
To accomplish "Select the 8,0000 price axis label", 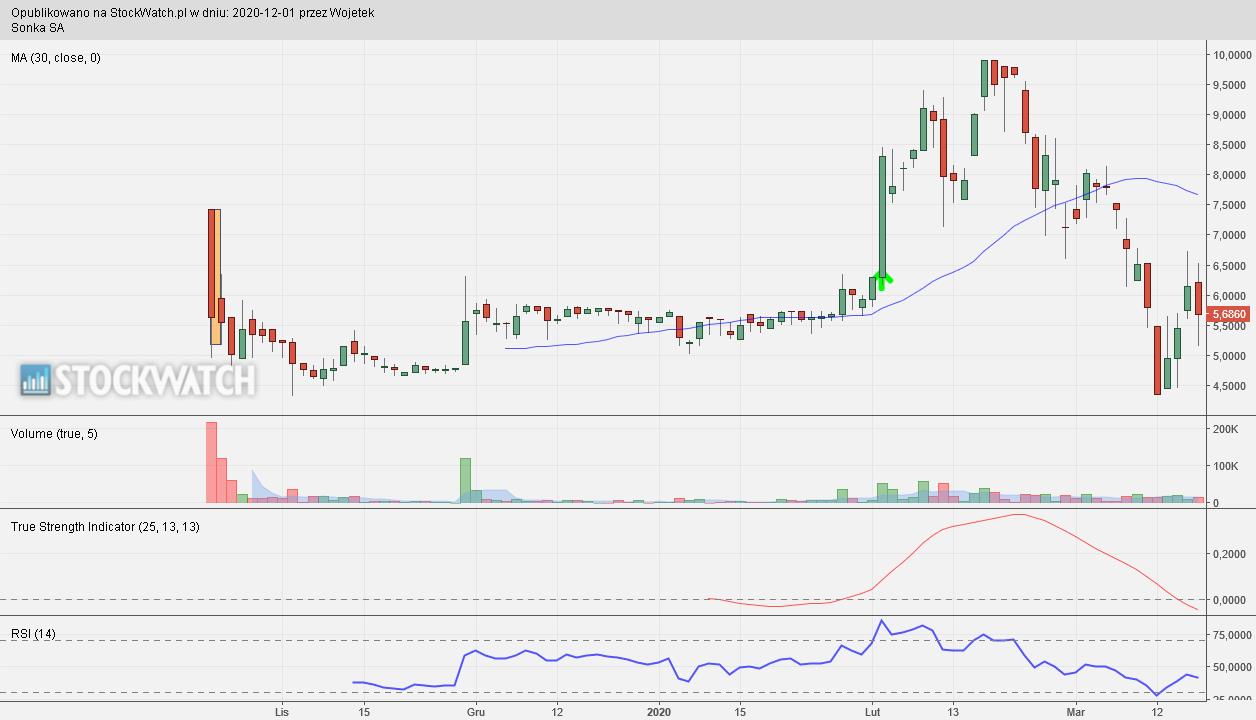I will coord(1231,175).
